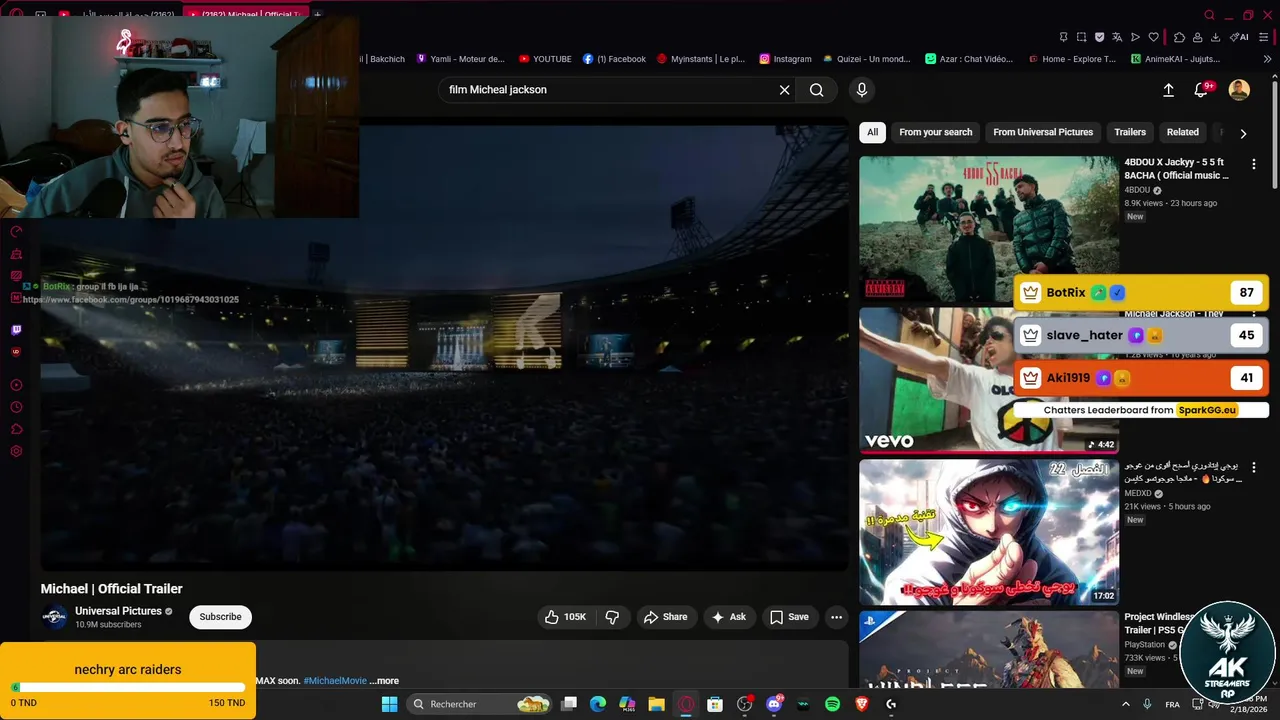Show more filter chips with right arrow
1280x720 pixels.
click(x=1243, y=133)
